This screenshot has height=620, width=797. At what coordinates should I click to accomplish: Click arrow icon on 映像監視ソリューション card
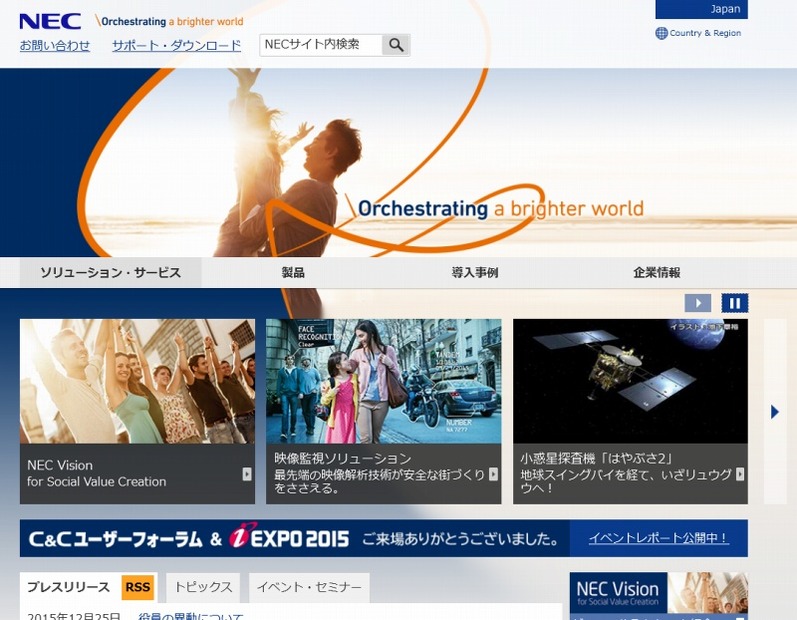(493, 474)
